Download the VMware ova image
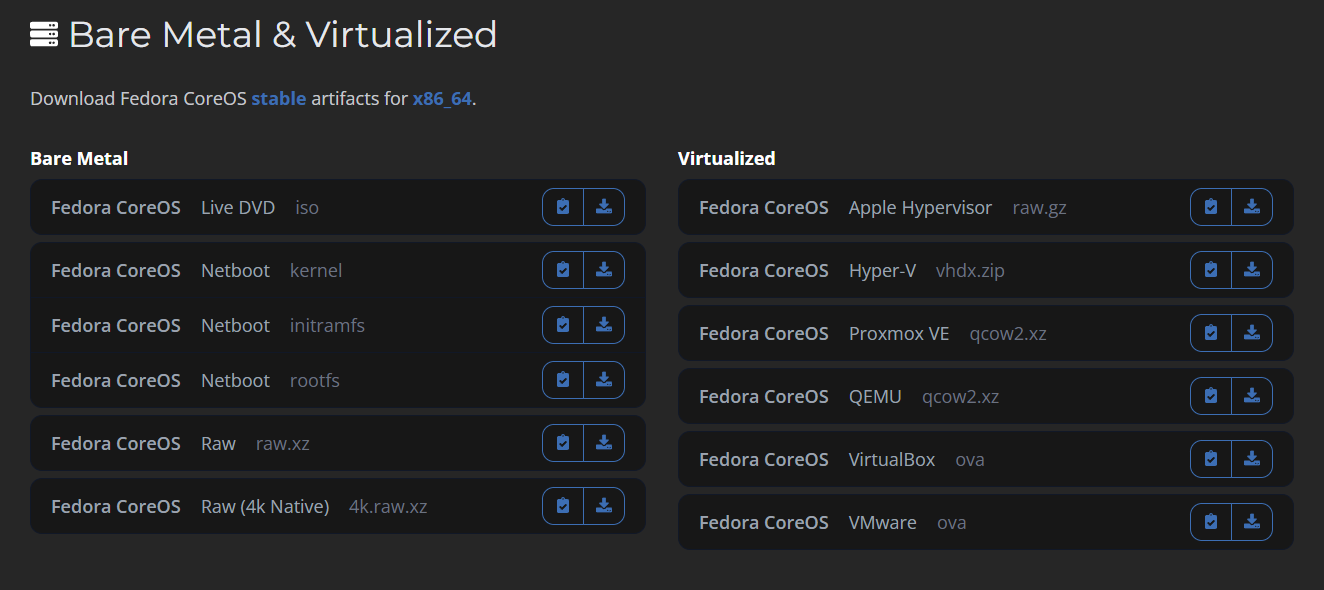The image size is (1324, 590). tap(1252, 522)
